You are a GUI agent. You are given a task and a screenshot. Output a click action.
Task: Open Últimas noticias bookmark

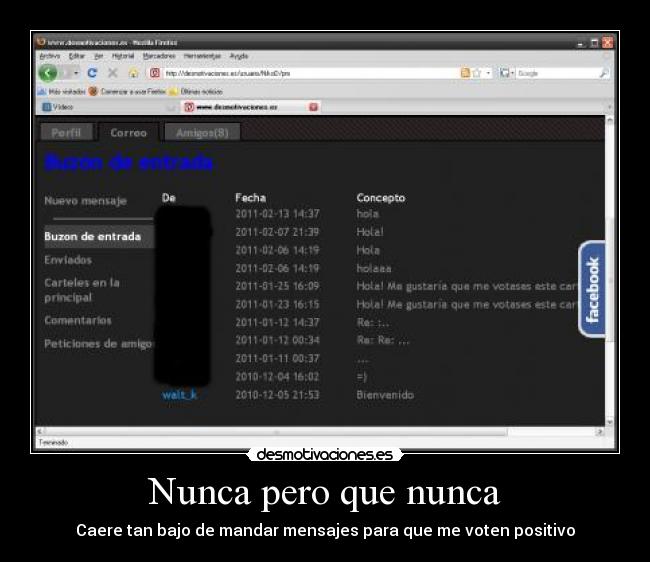click(196, 92)
